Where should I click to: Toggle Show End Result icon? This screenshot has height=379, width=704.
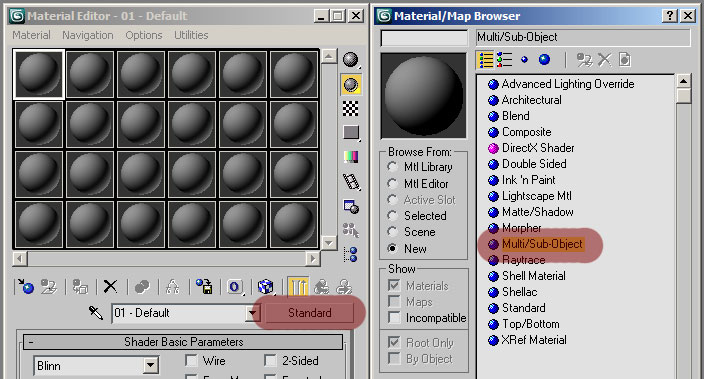point(298,286)
